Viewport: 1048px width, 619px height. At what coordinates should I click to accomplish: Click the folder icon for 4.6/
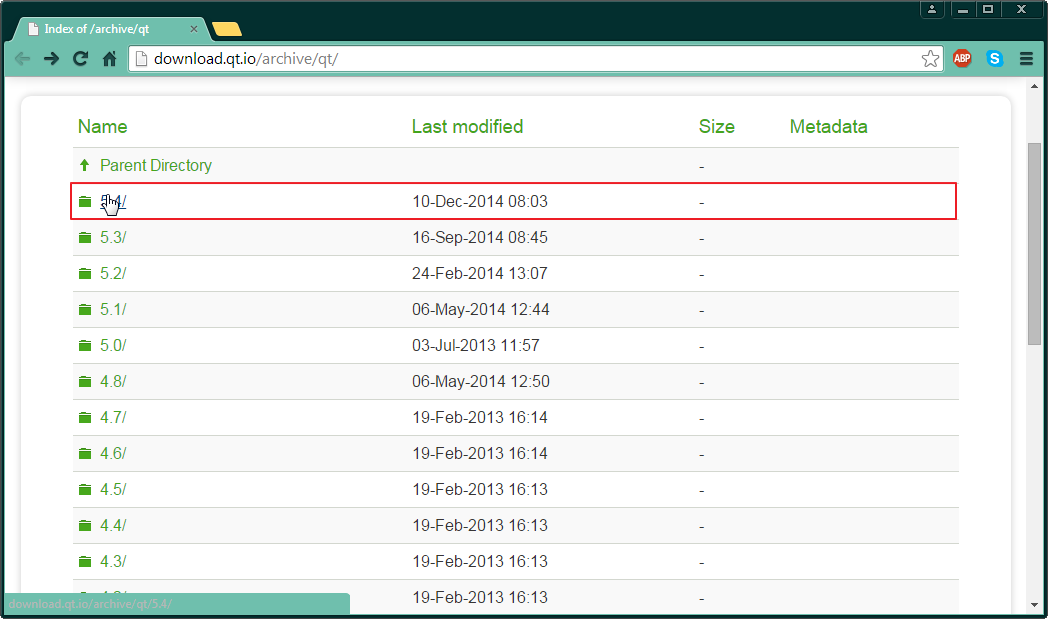(x=85, y=454)
